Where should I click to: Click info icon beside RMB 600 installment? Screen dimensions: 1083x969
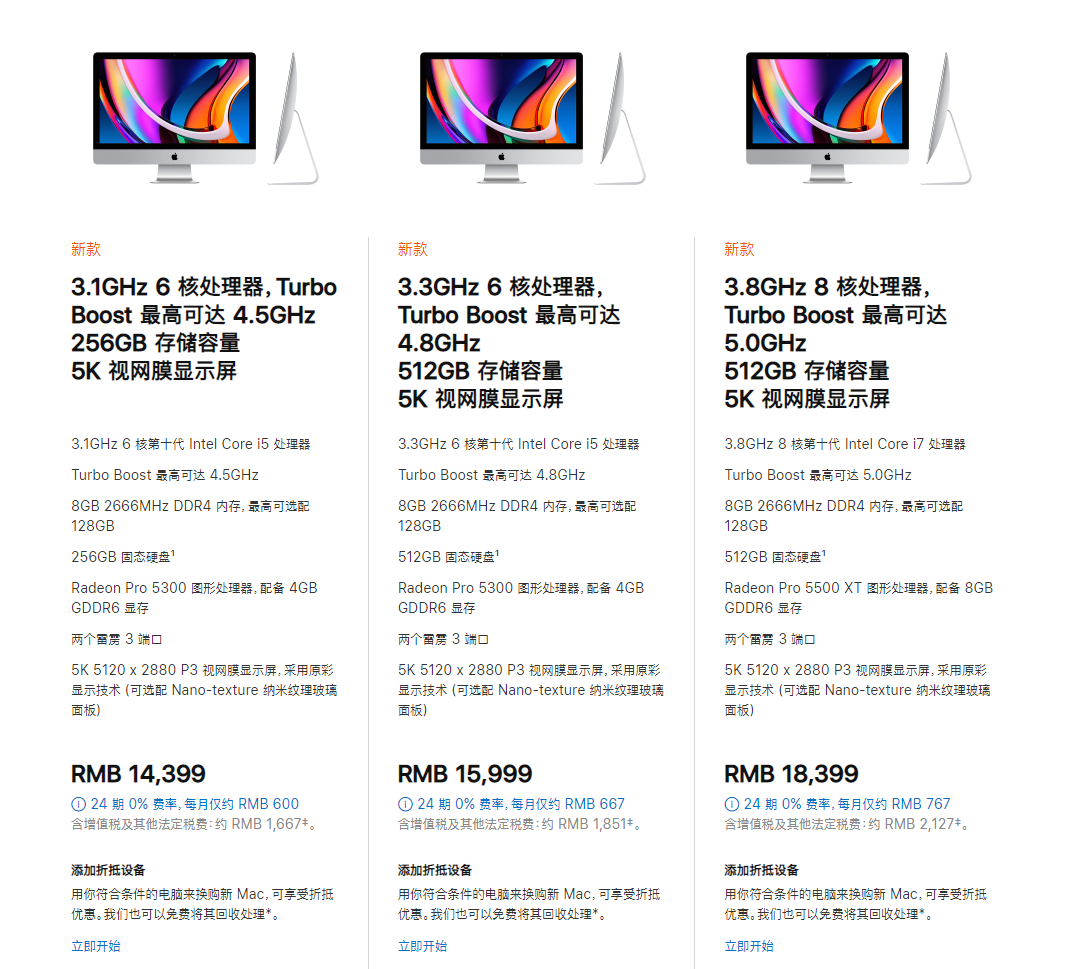point(78,804)
